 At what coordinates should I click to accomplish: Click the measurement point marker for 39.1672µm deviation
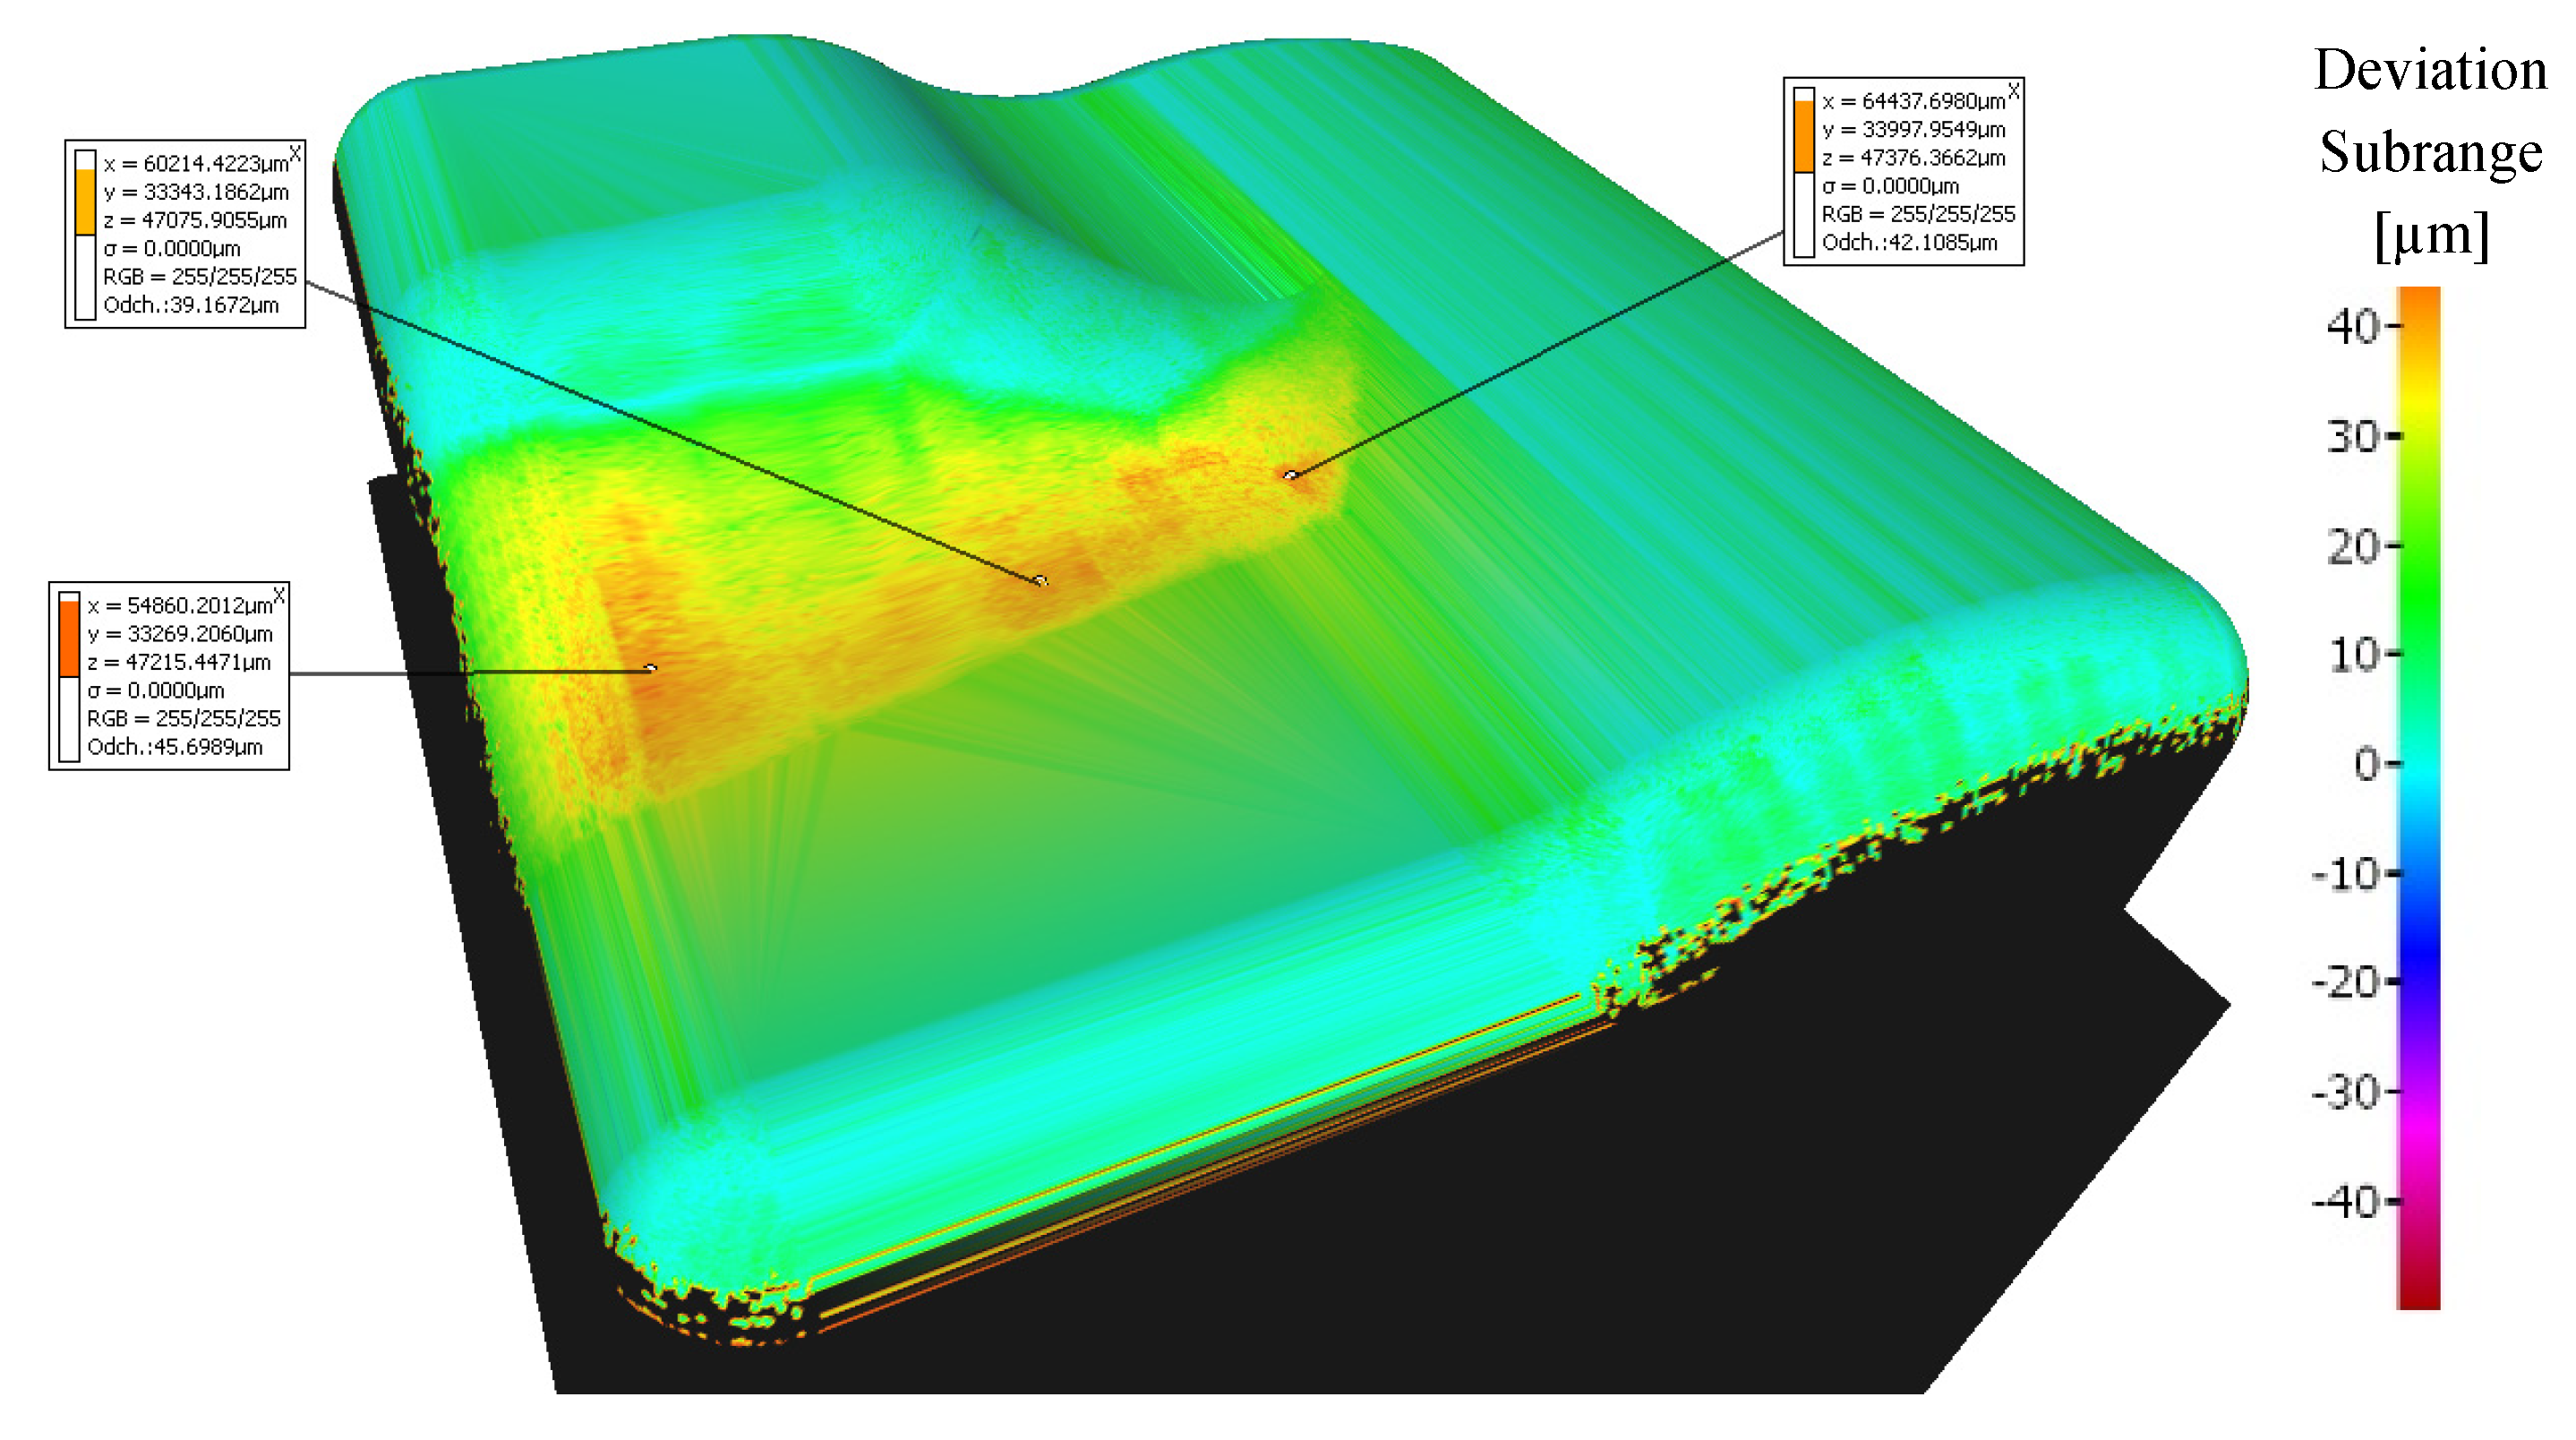click(1041, 580)
